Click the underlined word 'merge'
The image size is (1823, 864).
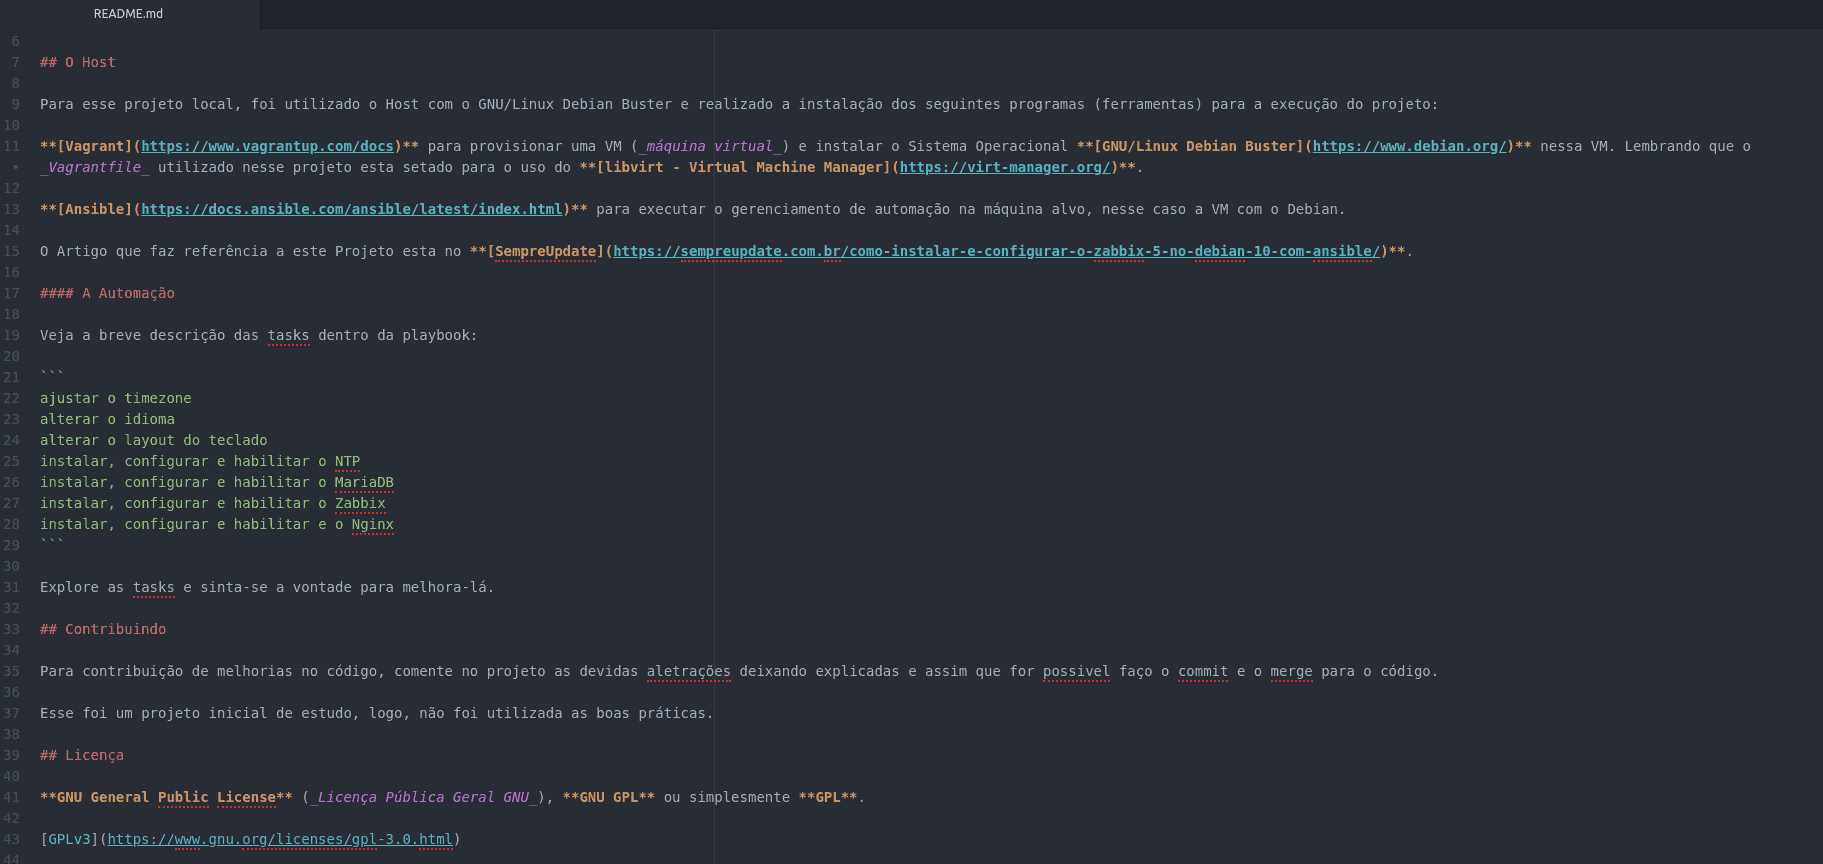tap(1291, 671)
